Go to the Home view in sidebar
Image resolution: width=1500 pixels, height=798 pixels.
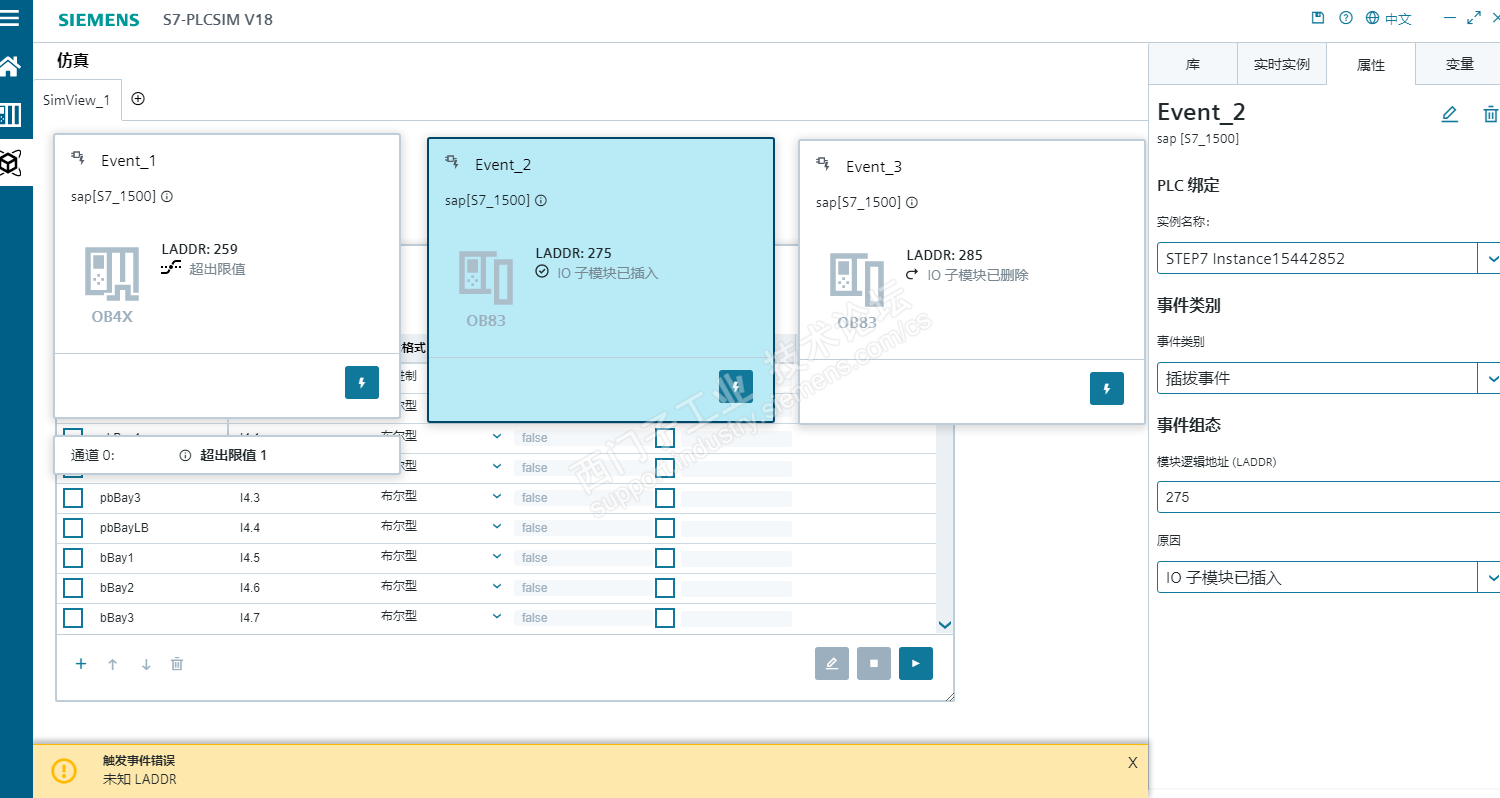tap(10, 67)
